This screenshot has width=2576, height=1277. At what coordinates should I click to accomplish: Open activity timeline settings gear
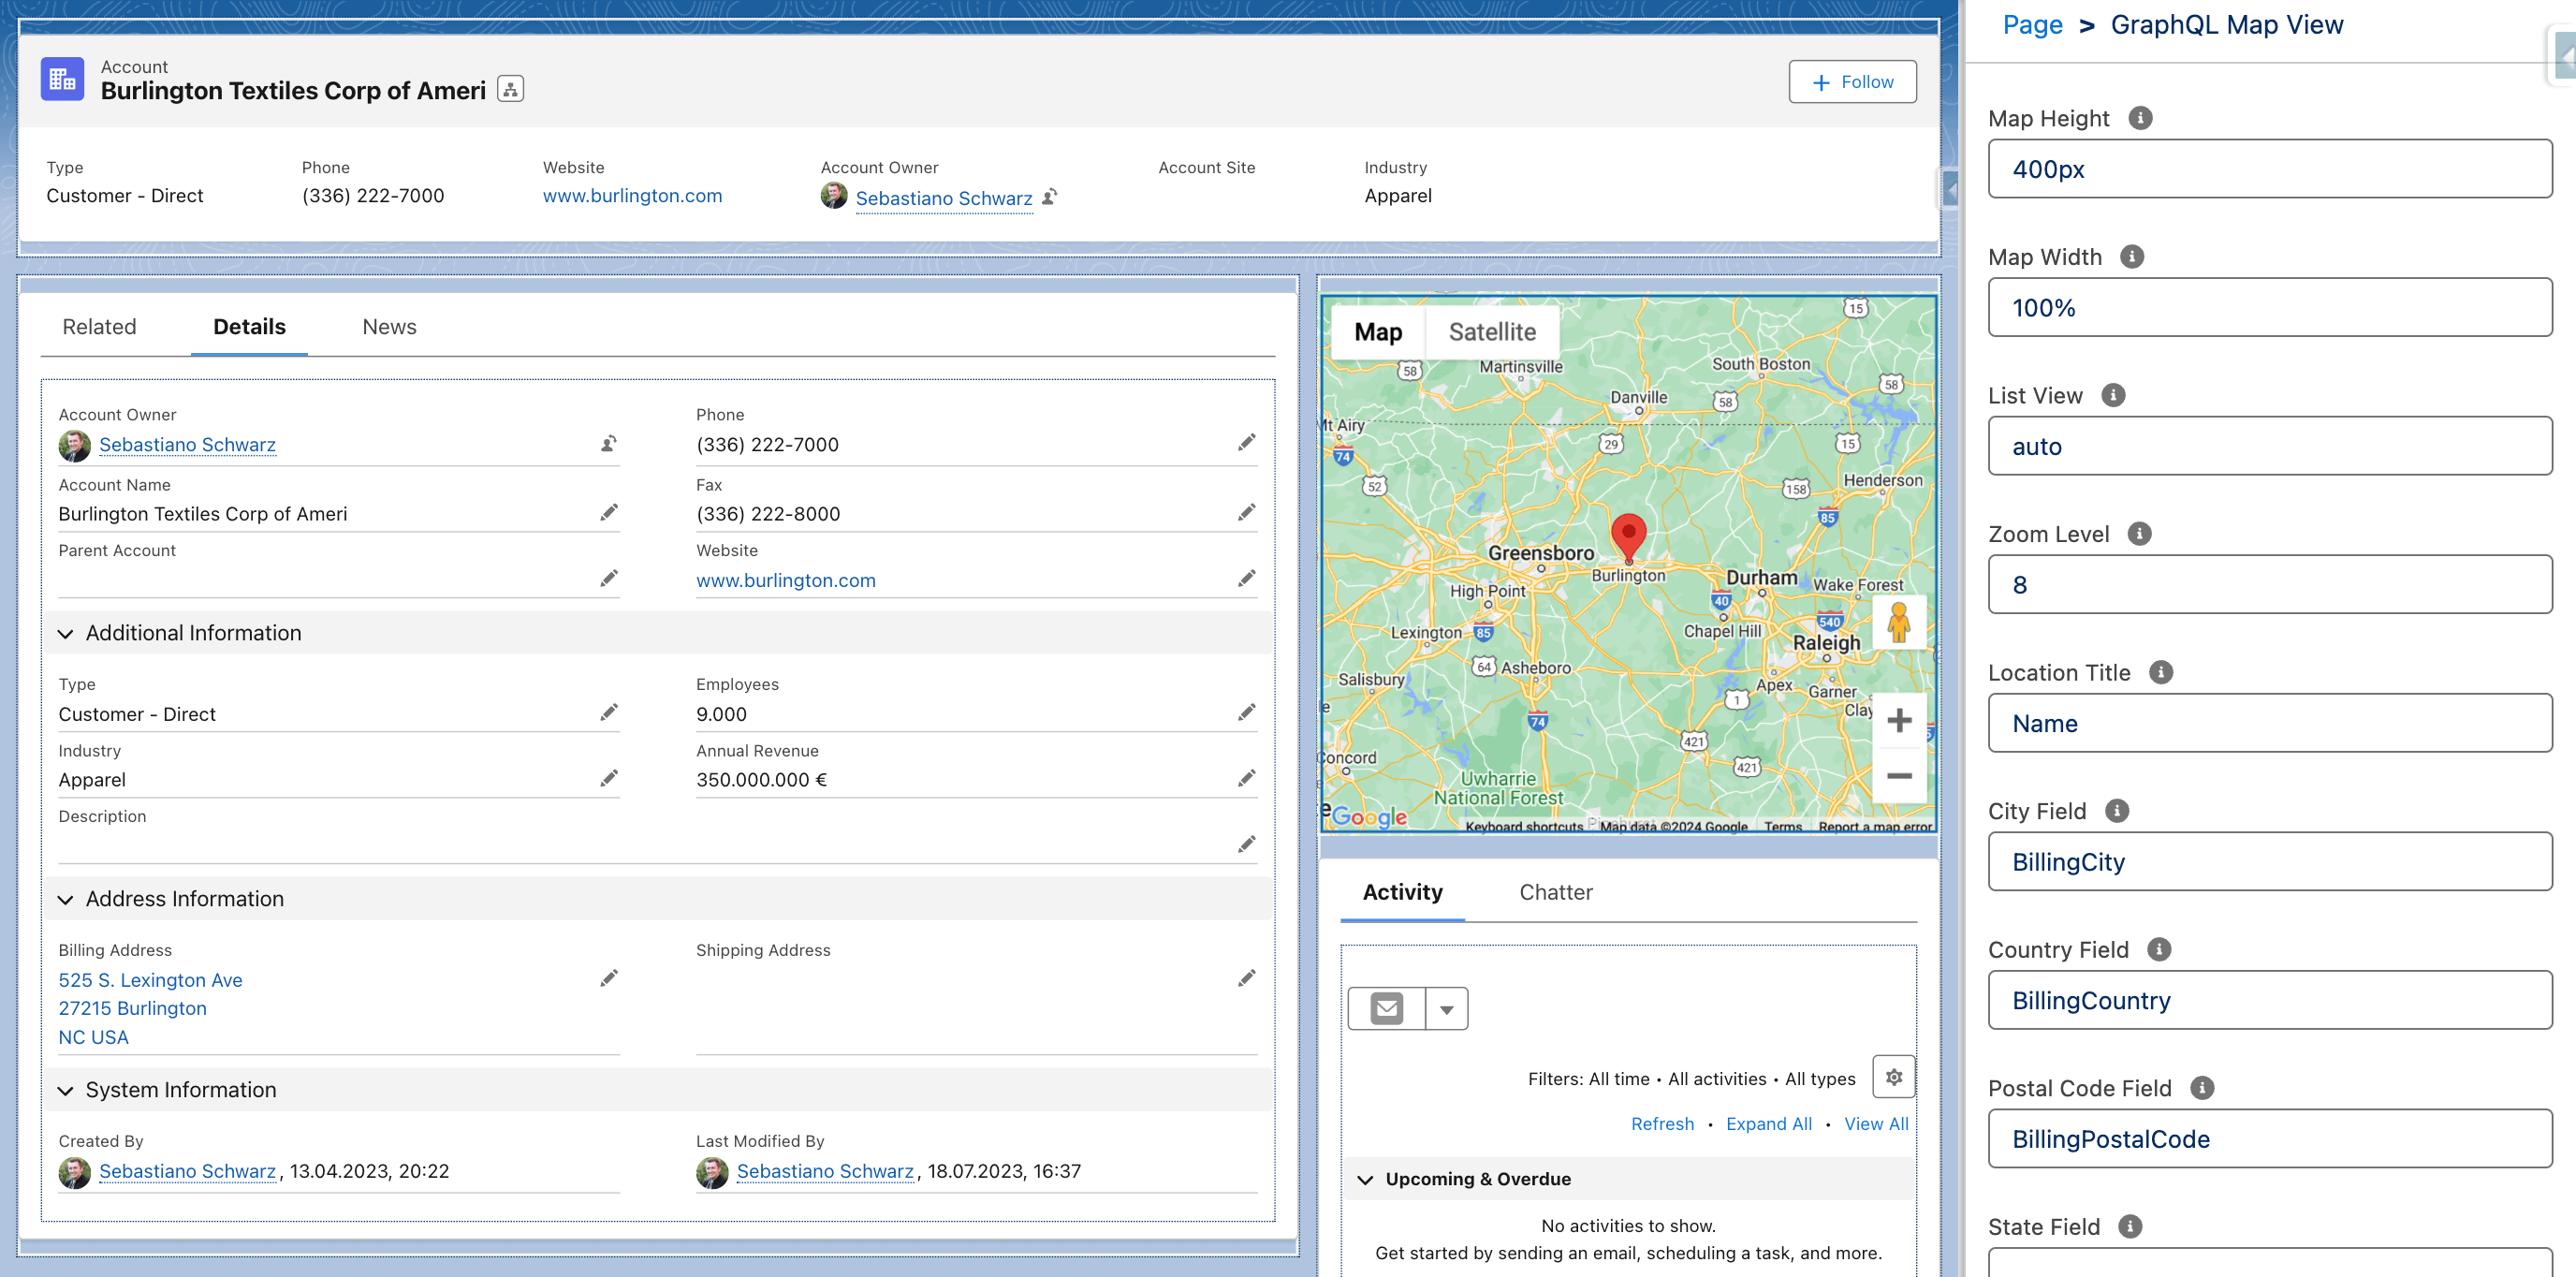tap(1893, 1077)
